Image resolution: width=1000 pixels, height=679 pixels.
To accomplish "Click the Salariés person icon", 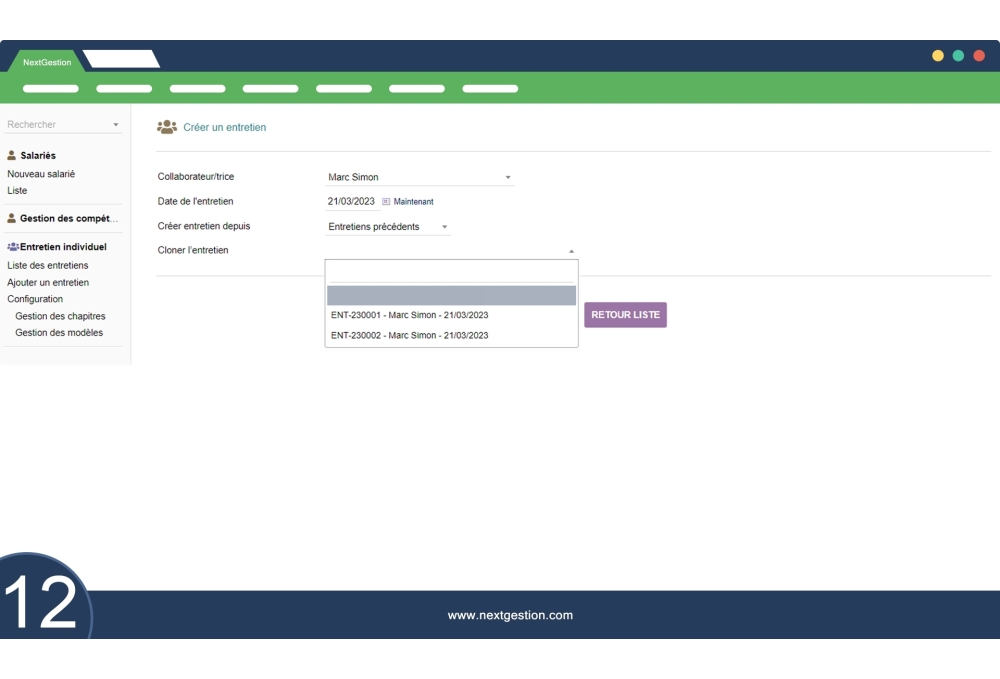I will pyautogui.click(x=12, y=156).
